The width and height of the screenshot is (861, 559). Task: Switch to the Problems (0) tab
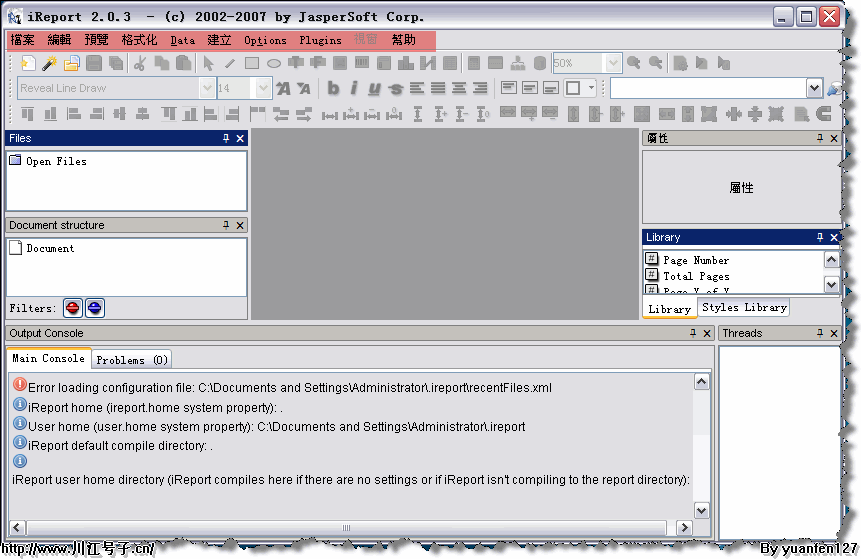click(x=132, y=360)
